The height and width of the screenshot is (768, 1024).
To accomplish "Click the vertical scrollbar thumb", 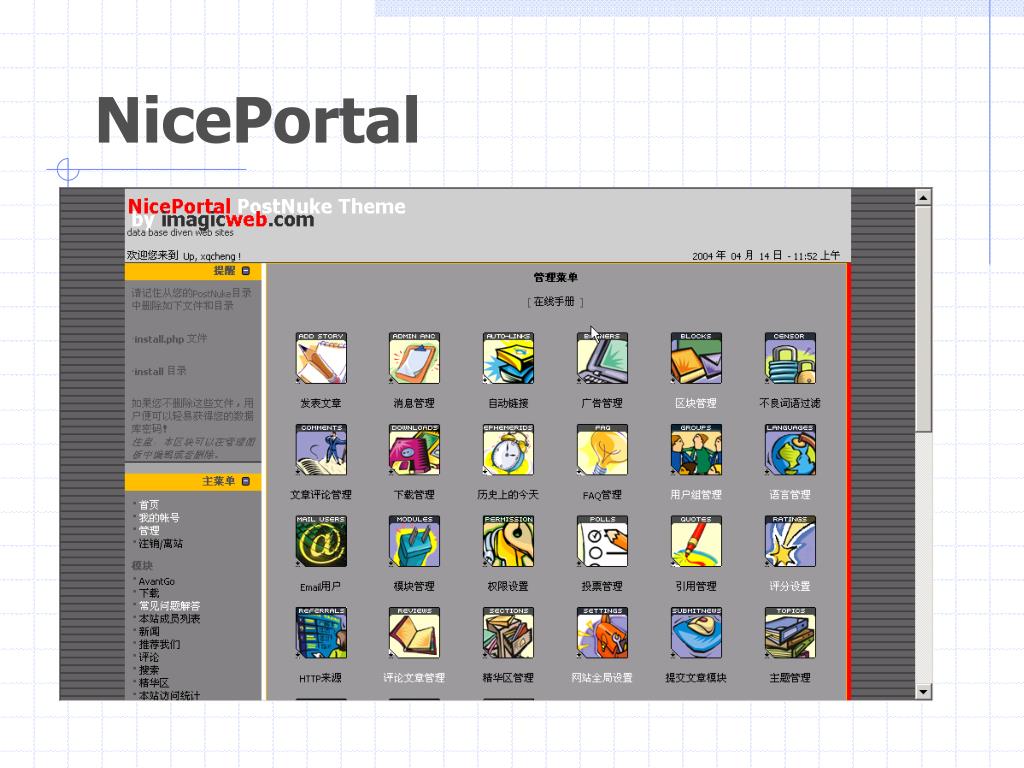I will pos(923,319).
